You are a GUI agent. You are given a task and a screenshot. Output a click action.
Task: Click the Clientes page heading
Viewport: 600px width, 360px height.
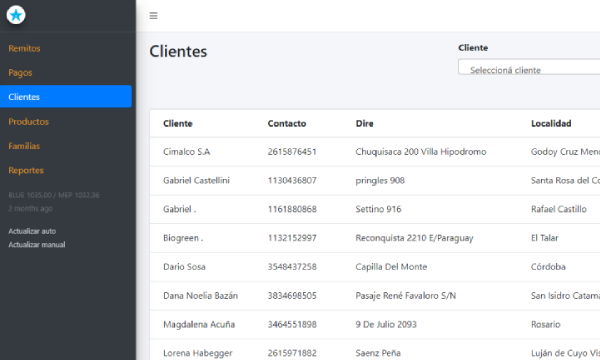coord(178,51)
